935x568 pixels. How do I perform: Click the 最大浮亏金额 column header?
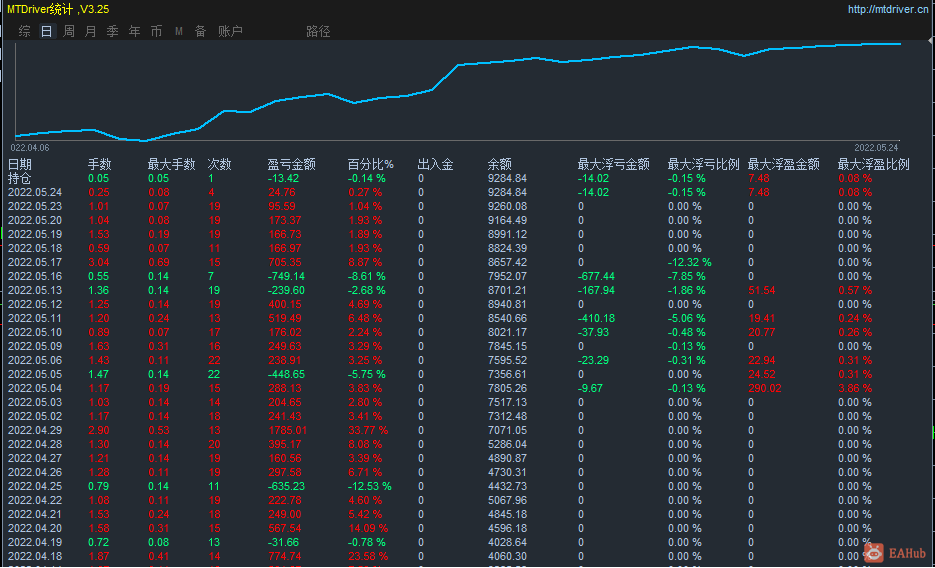pyautogui.click(x=614, y=164)
